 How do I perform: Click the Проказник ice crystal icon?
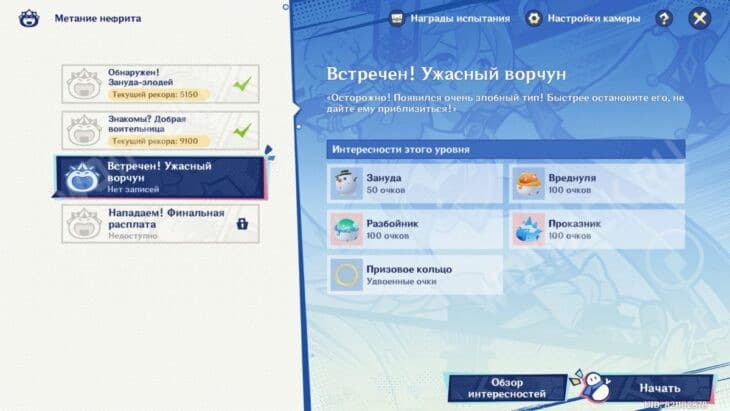[x=528, y=229]
